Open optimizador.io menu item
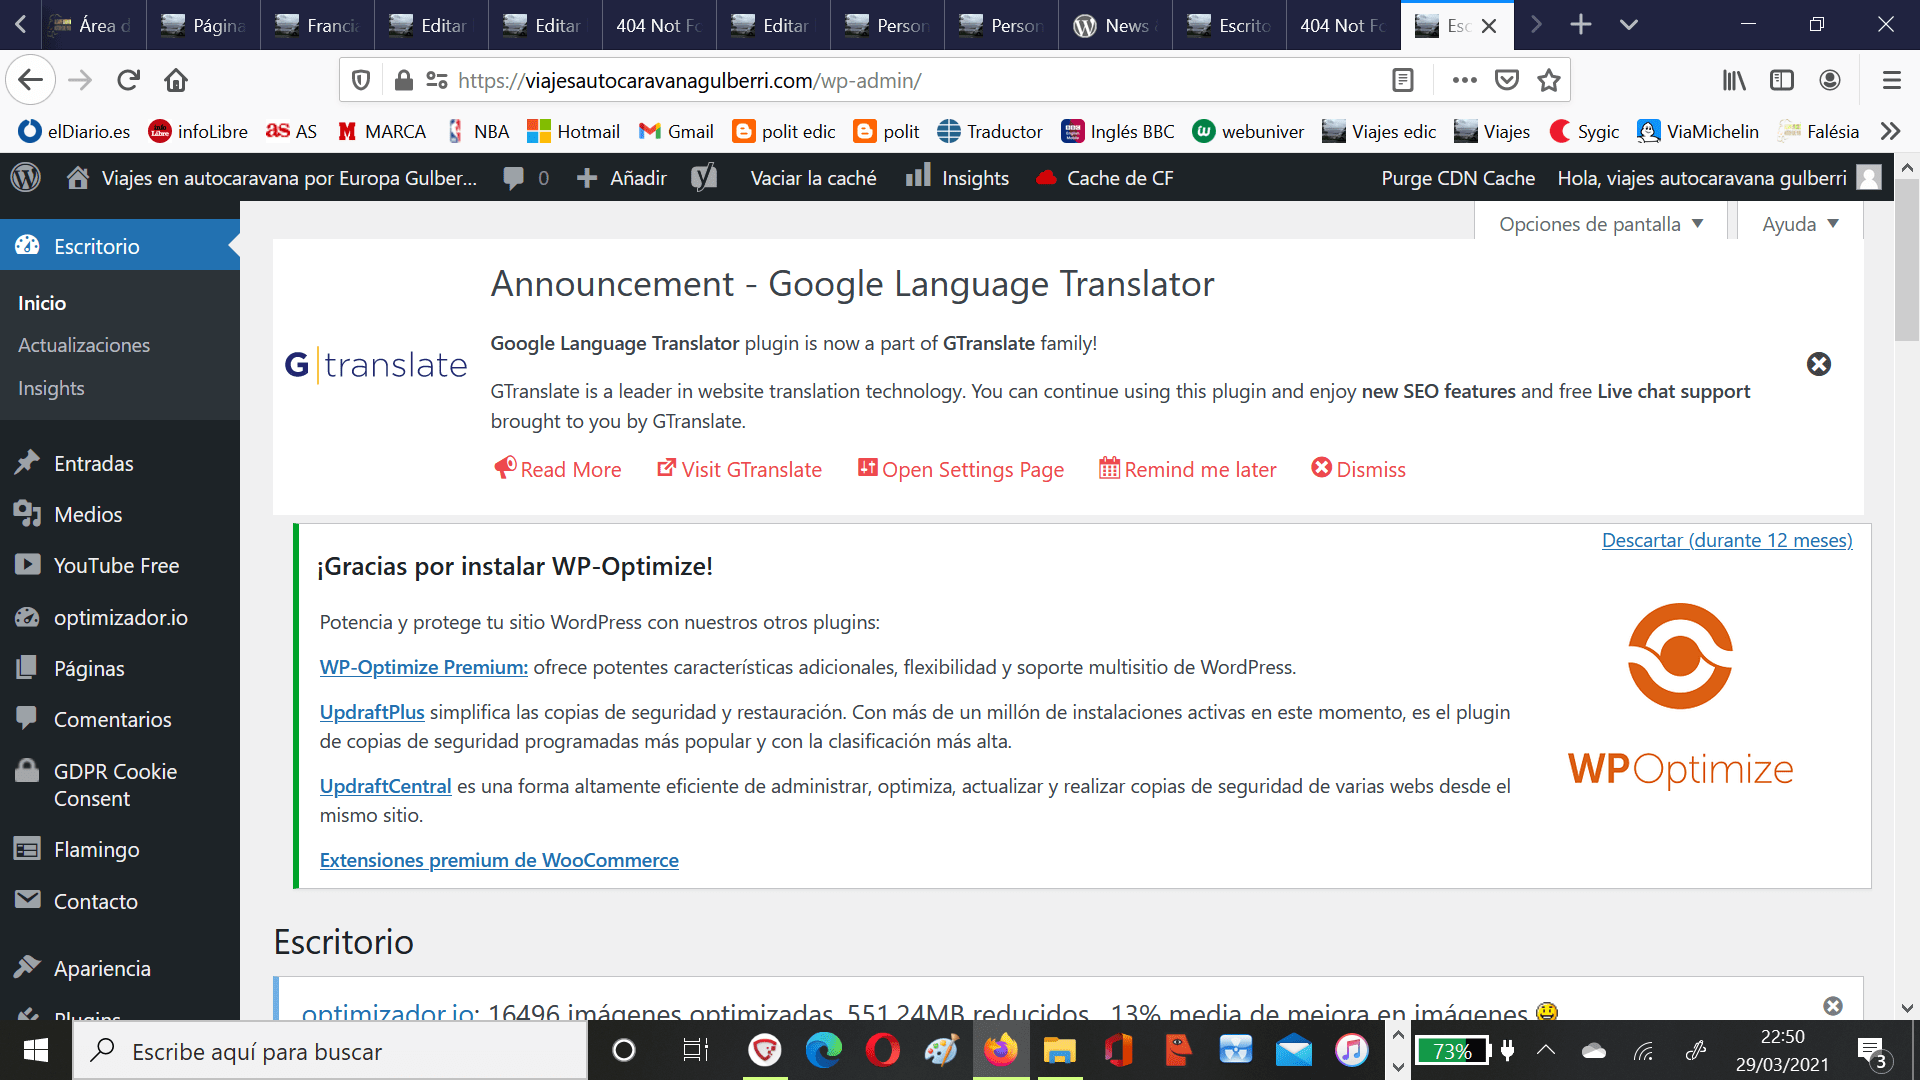The height and width of the screenshot is (1080, 1920). [x=120, y=617]
